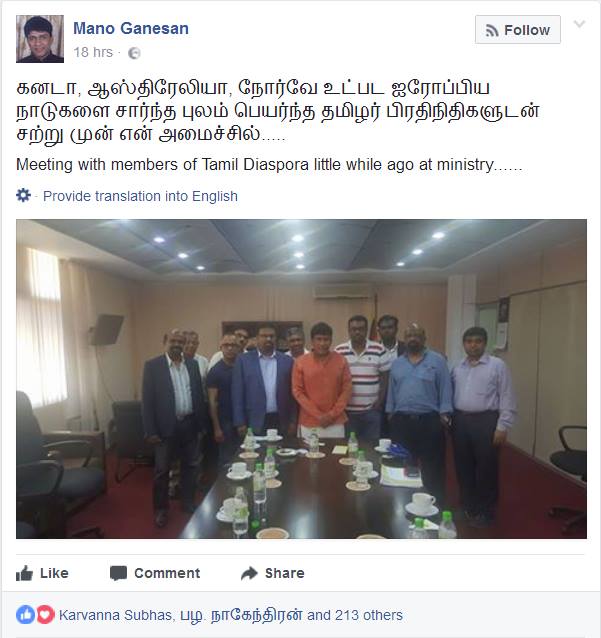Click the RSS feed icon in Follow button
The height and width of the screenshot is (638, 601).
[x=492, y=30]
